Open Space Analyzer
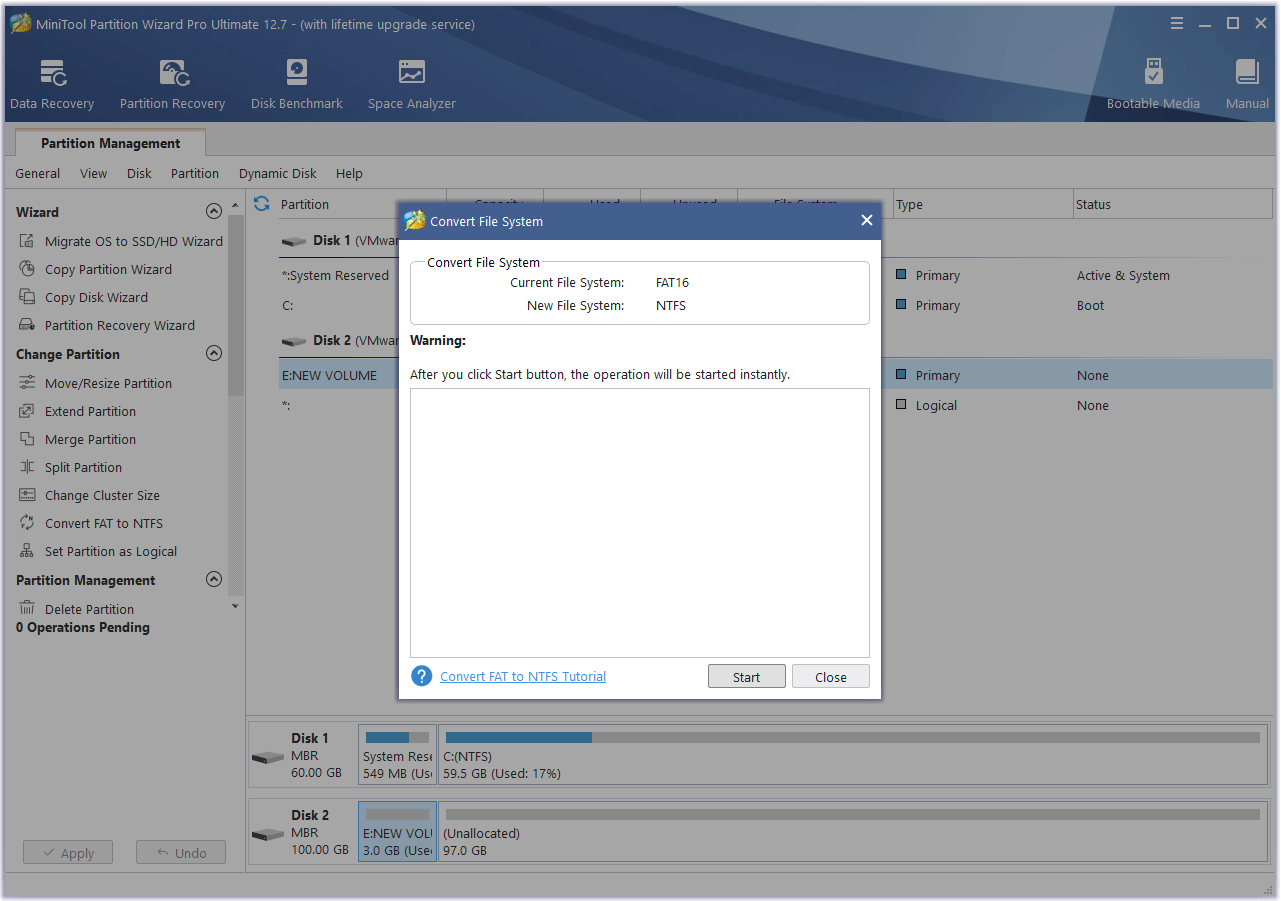The height and width of the screenshot is (901, 1281). pyautogui.click(x=411, y=84)
